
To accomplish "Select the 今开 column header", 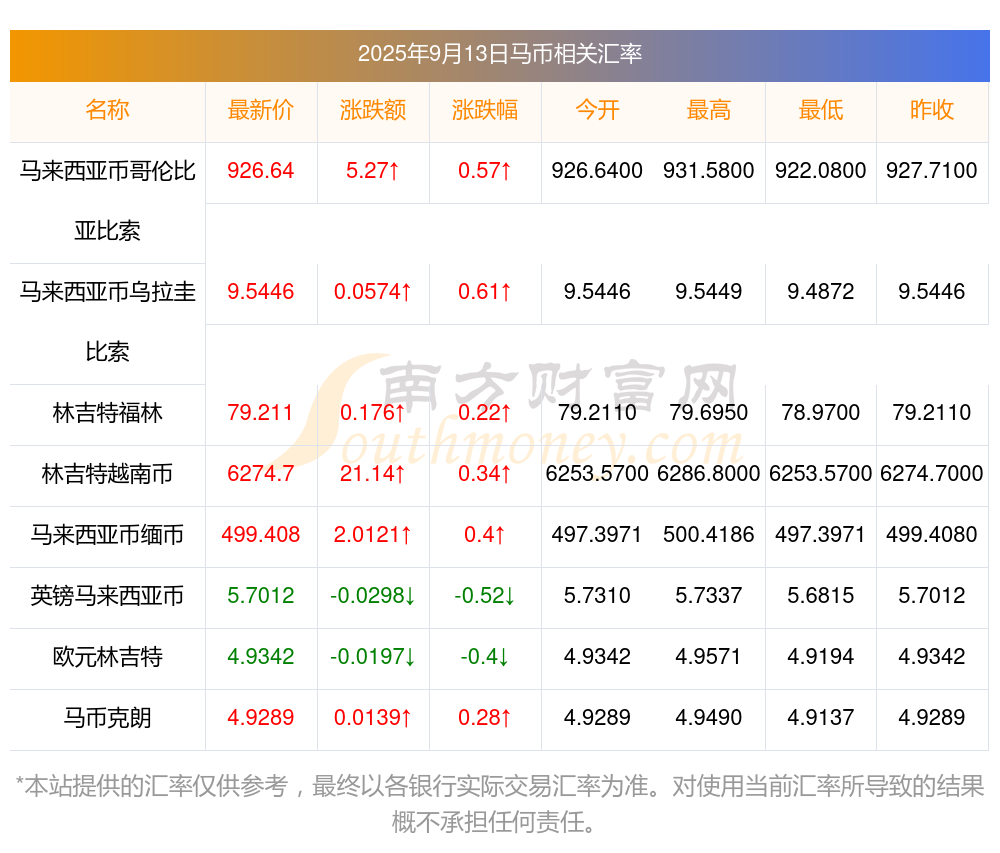I will [x=597, y=110].
